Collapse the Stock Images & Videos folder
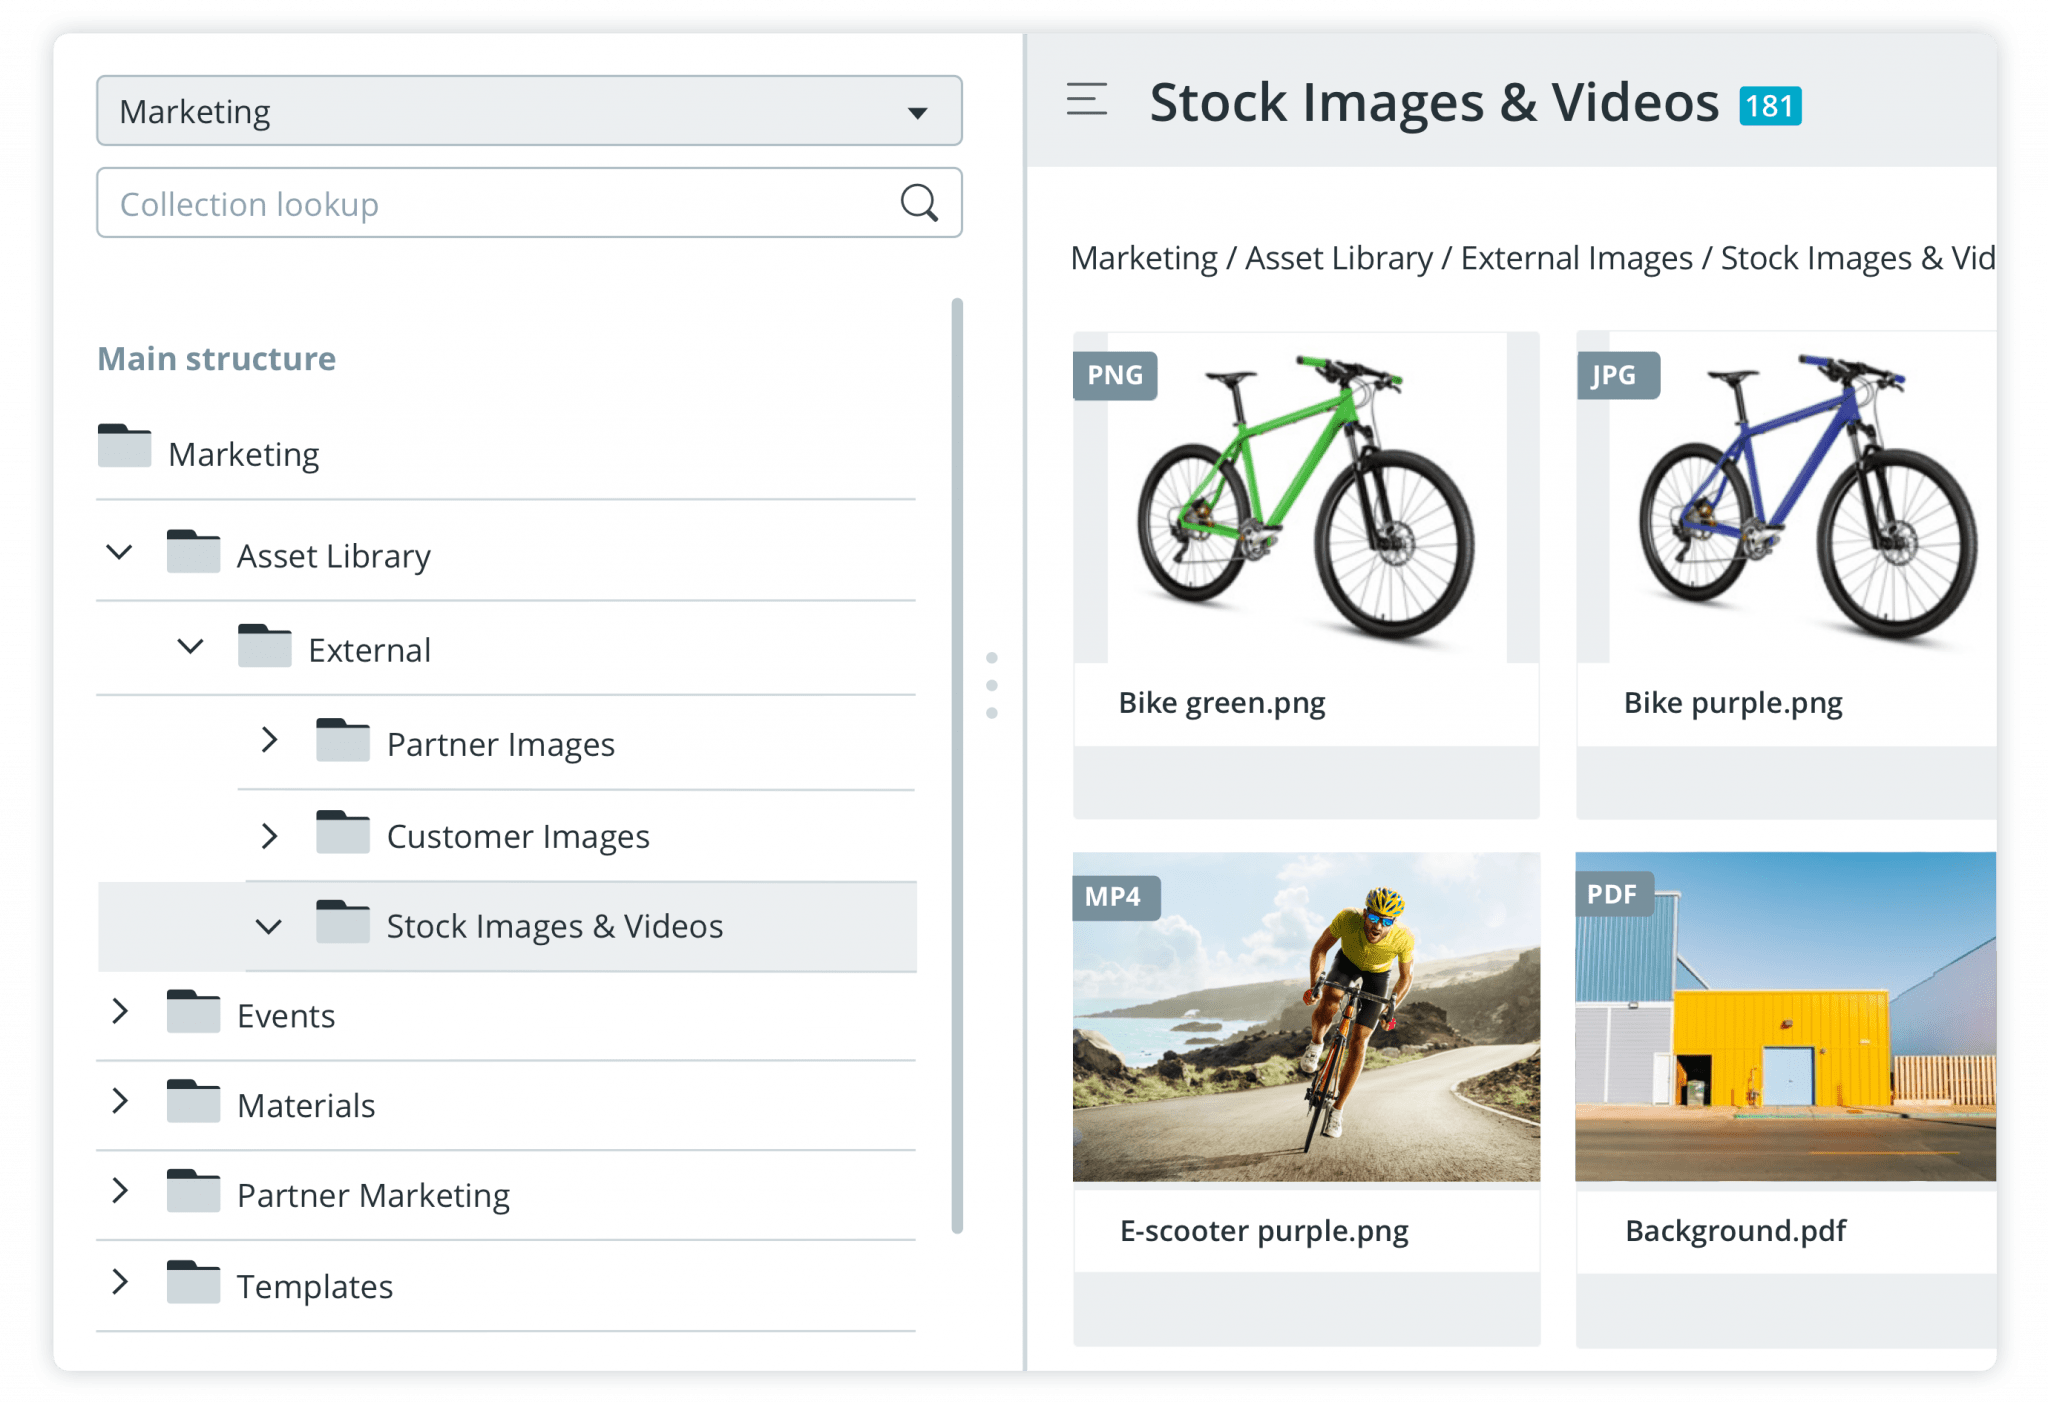Image resolution: width=2048 pixels, height=1402 pixels. tap(268, 925)
